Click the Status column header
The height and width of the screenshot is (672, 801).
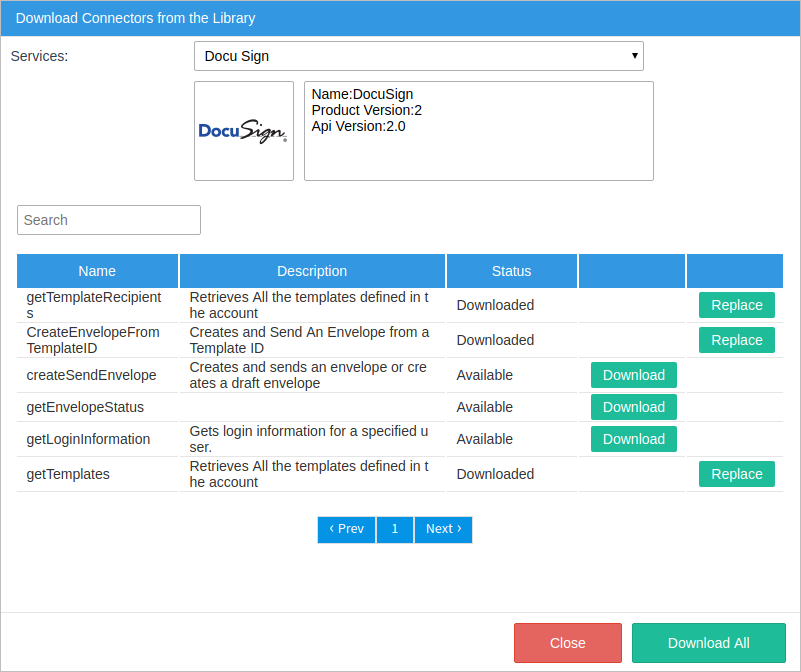click(511, 271)
